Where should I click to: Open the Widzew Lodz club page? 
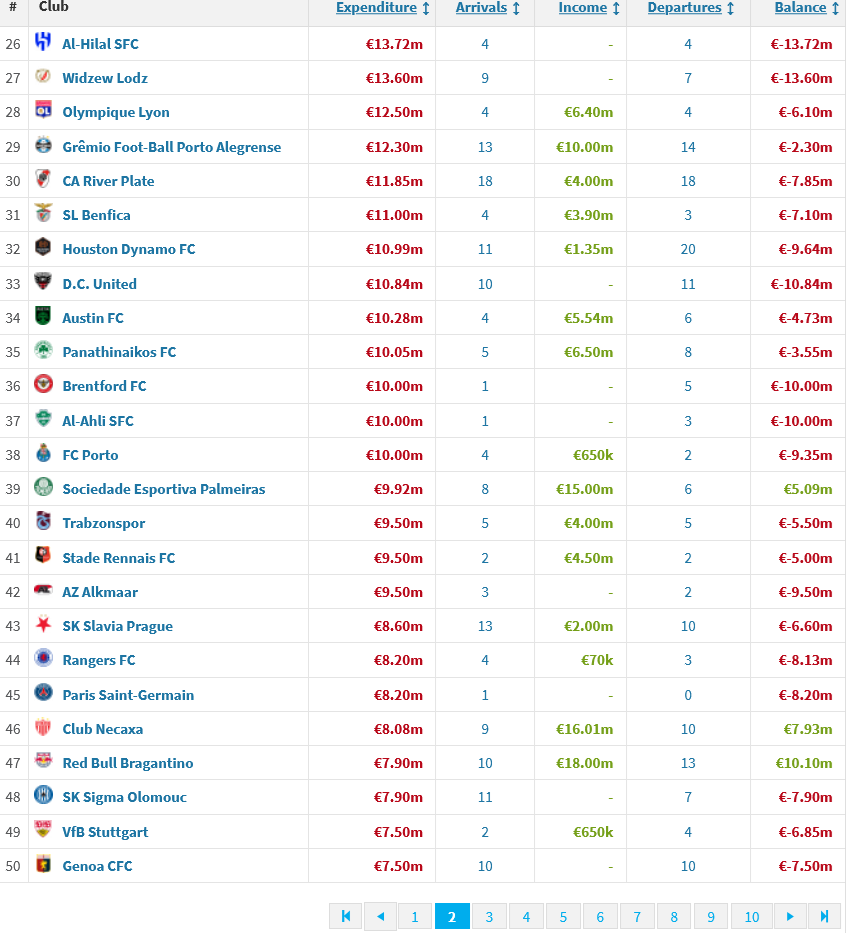tap(104, 78)
